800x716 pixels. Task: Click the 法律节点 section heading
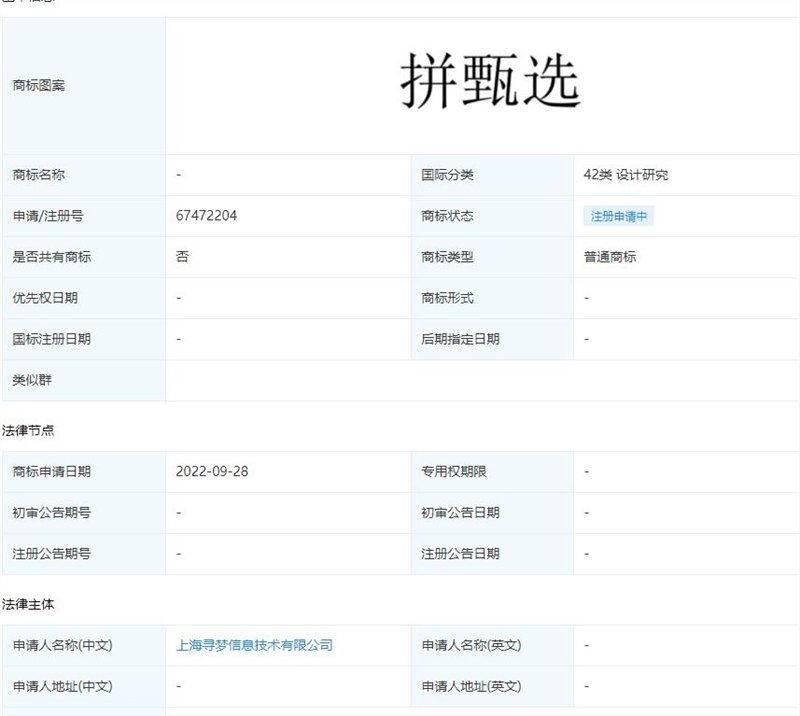(28, 430)
